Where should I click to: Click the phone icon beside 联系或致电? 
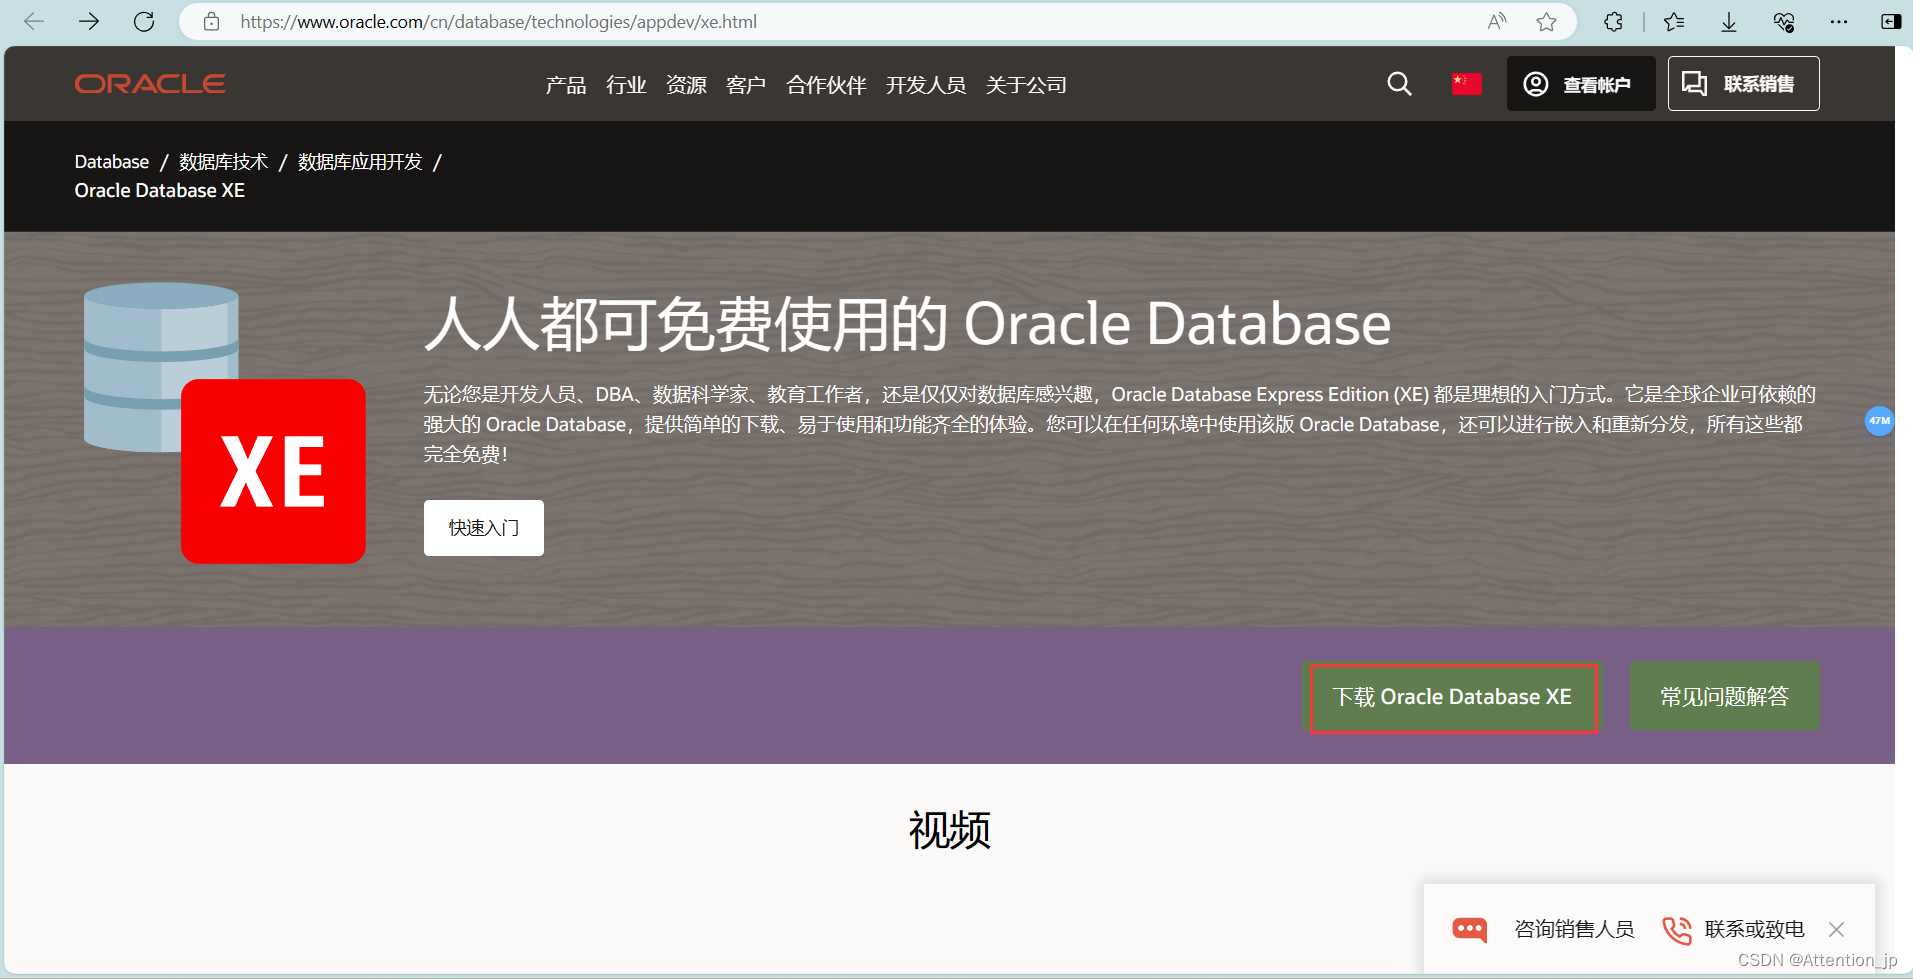pos(1675,929)
